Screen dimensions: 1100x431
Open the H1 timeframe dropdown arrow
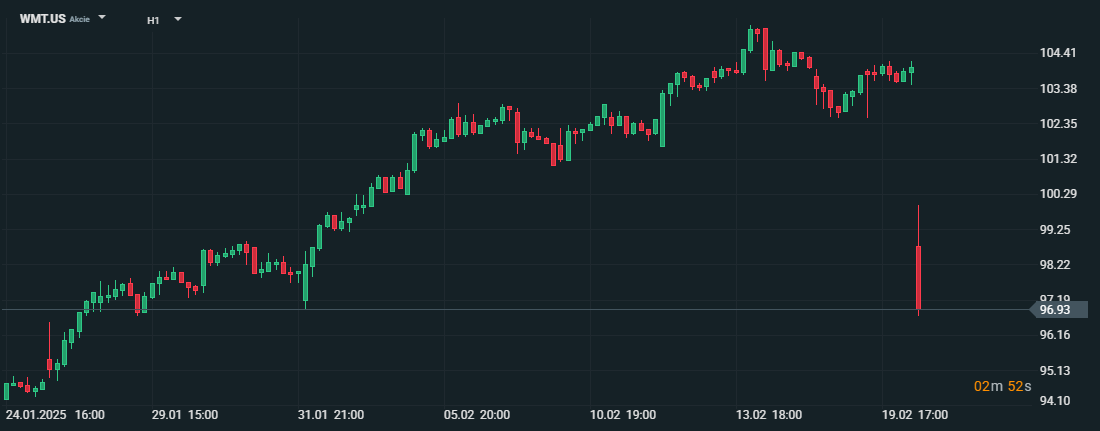point(178,19)
